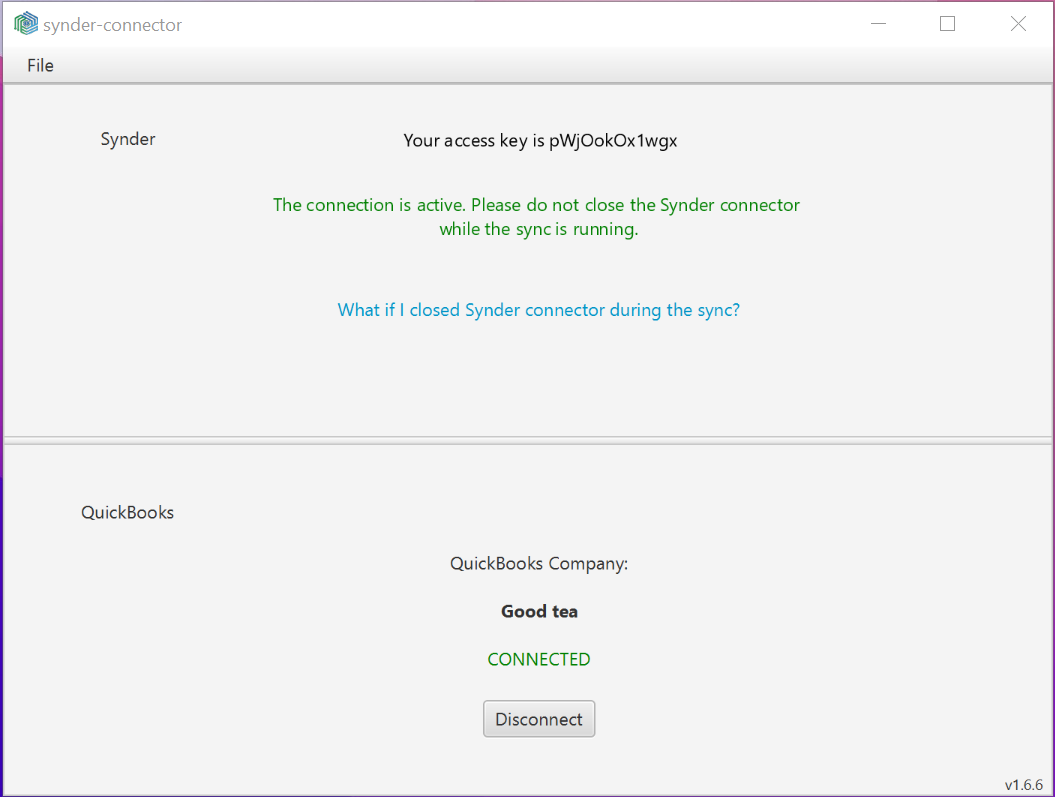Viewport: 1055px width, 797px height.
Task: Maximize the synder-connector window
Action: click(947, 24)
